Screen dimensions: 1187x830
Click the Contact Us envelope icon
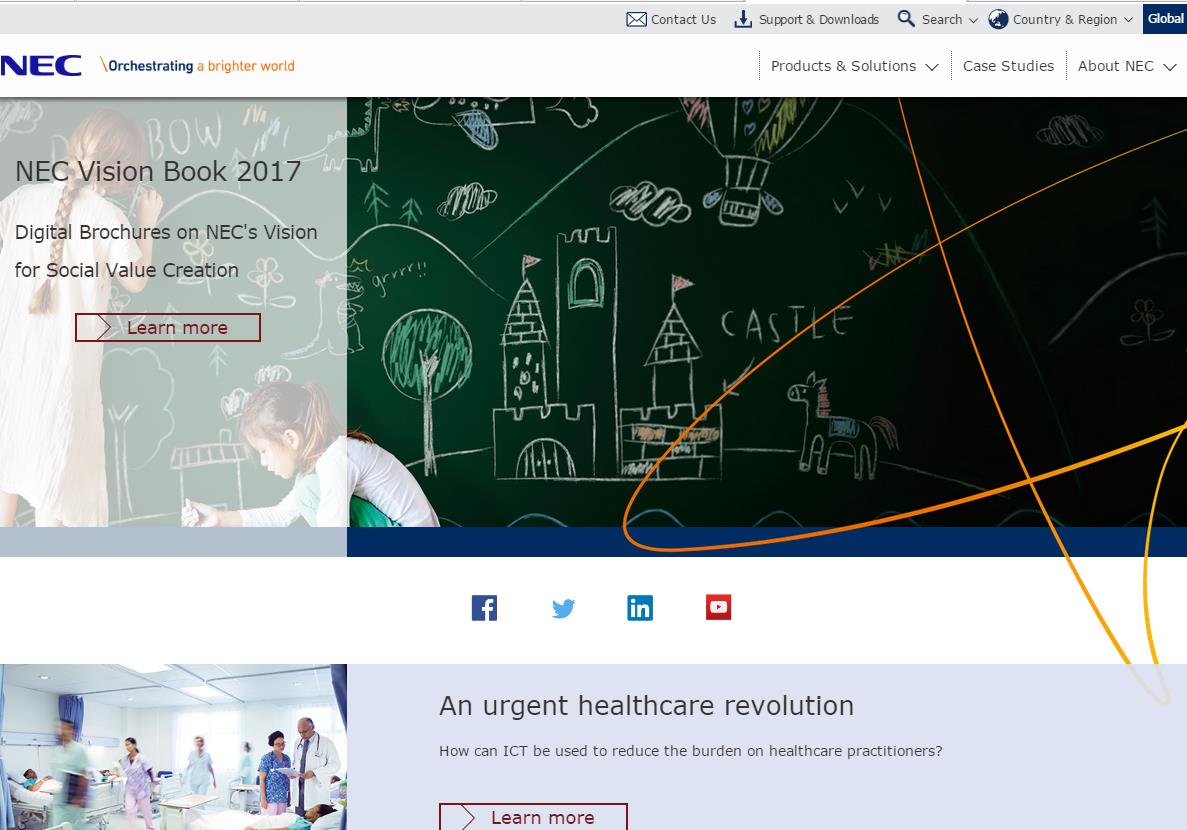tap(636, 19)
